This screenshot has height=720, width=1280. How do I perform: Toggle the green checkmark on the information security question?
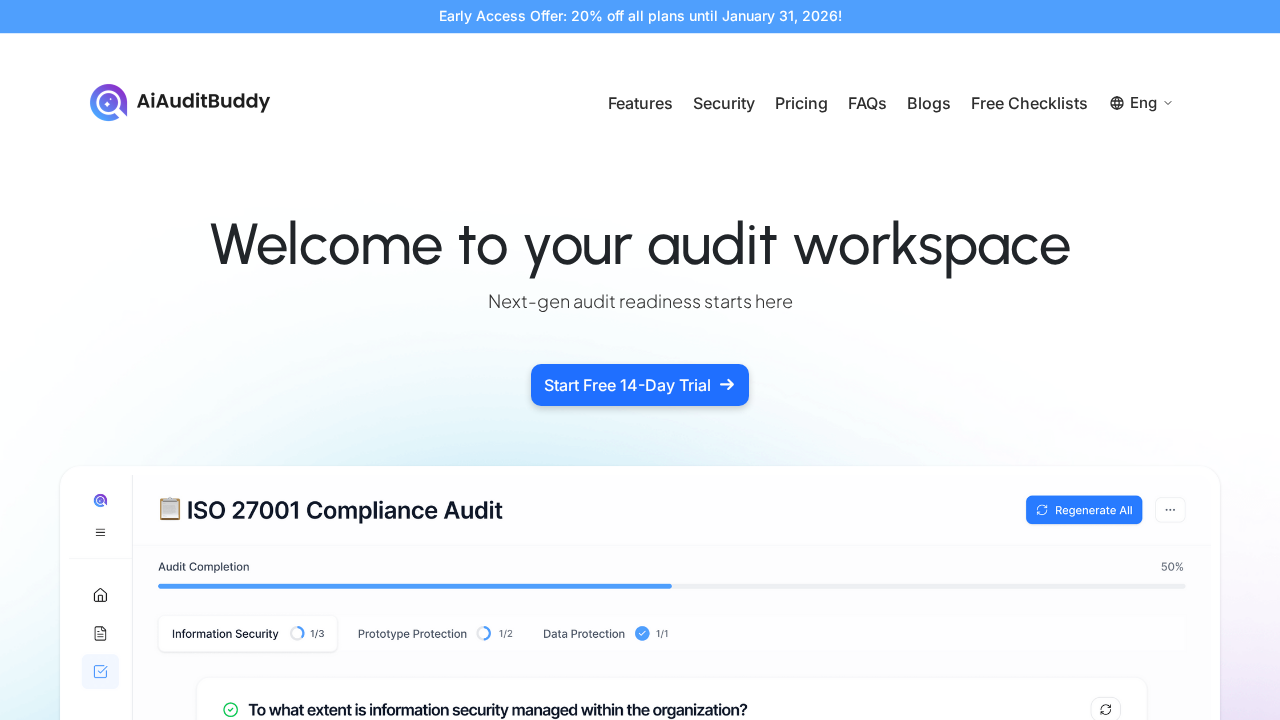pos(230,710)
